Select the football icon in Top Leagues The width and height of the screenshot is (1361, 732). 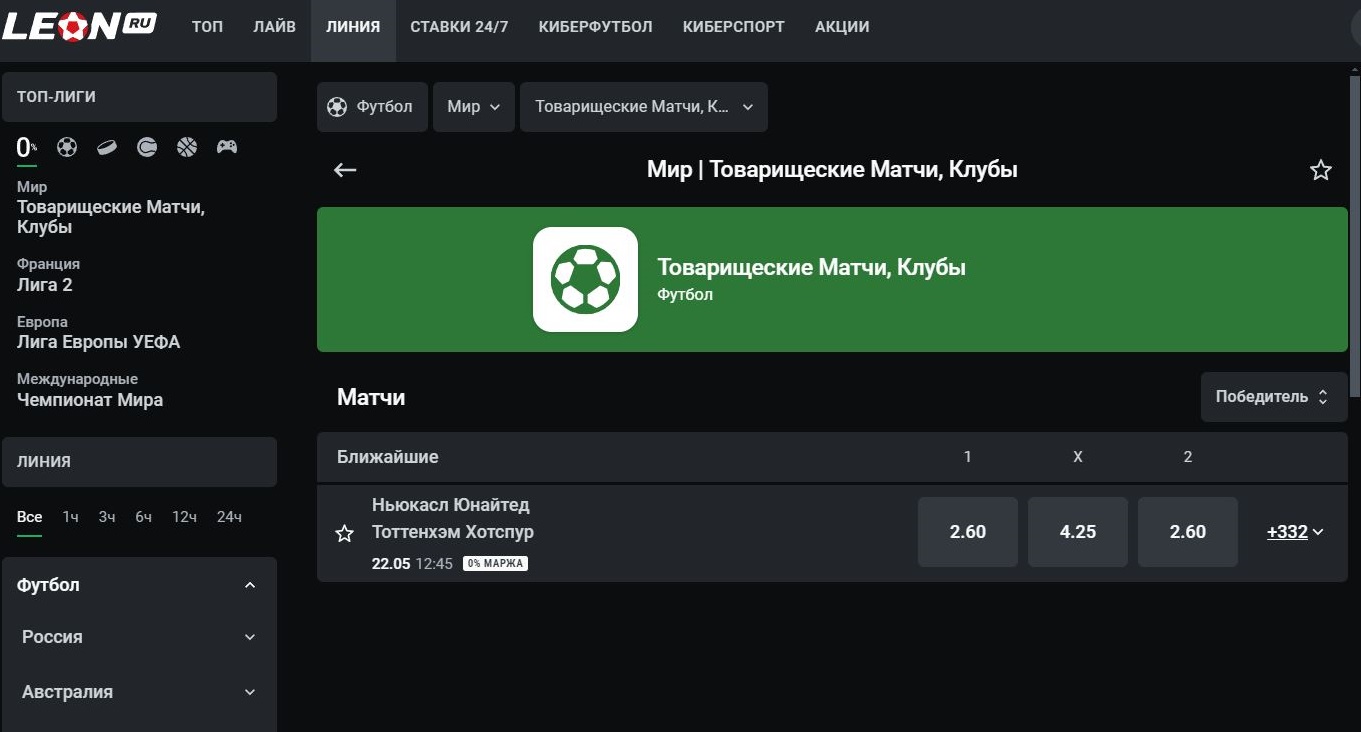click(67, 147)
